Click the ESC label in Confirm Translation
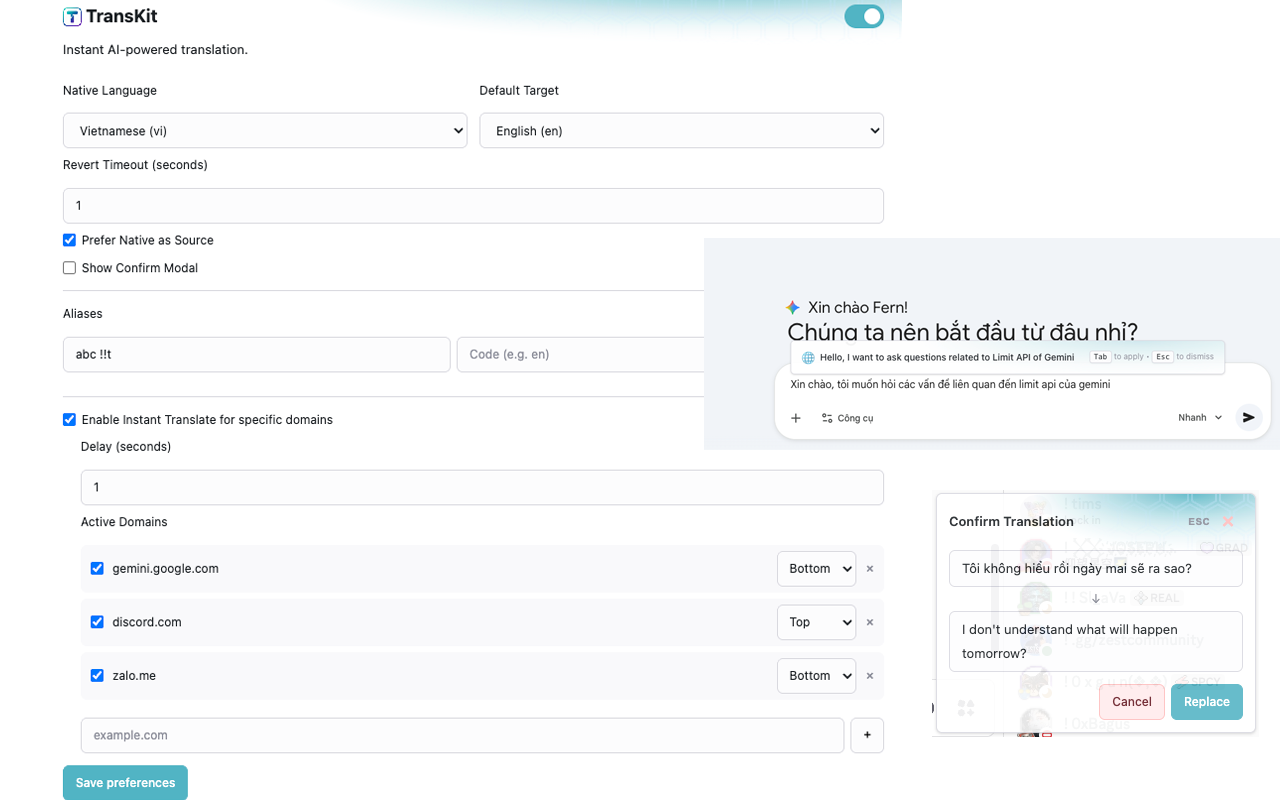Viewport: 1280px width, 800px height. (x=1199, y=522)
